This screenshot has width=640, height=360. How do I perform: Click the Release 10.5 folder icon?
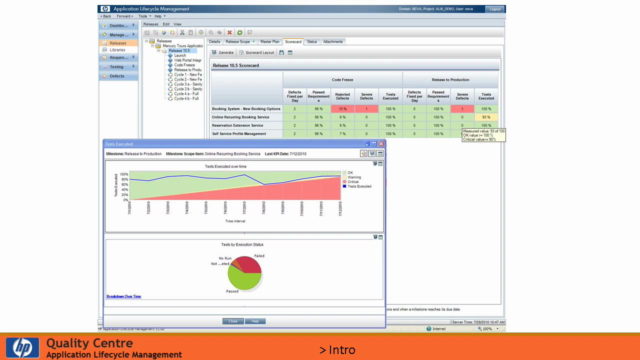point(164,51)
